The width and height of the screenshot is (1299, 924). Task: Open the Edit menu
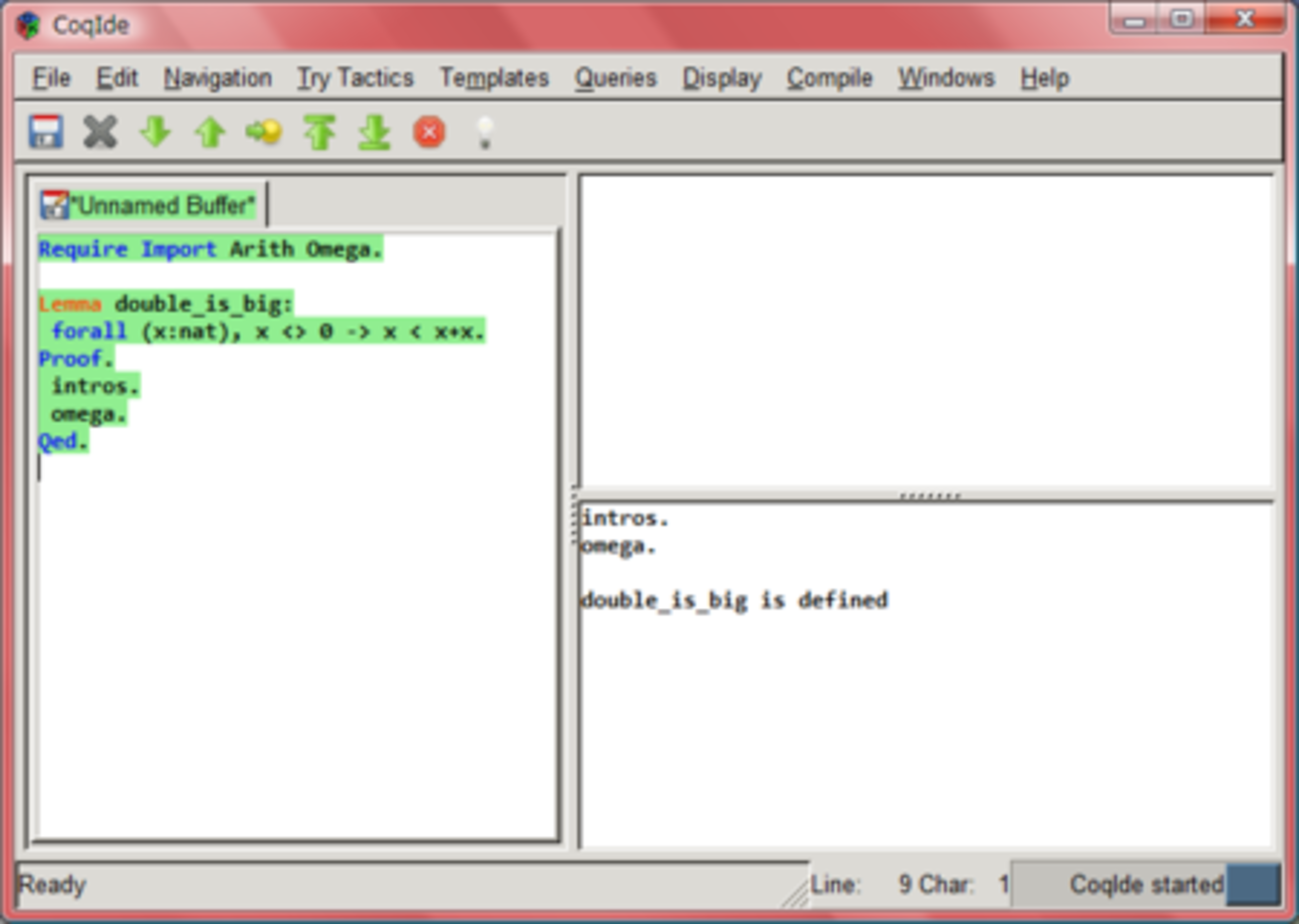tap(117, 78)
